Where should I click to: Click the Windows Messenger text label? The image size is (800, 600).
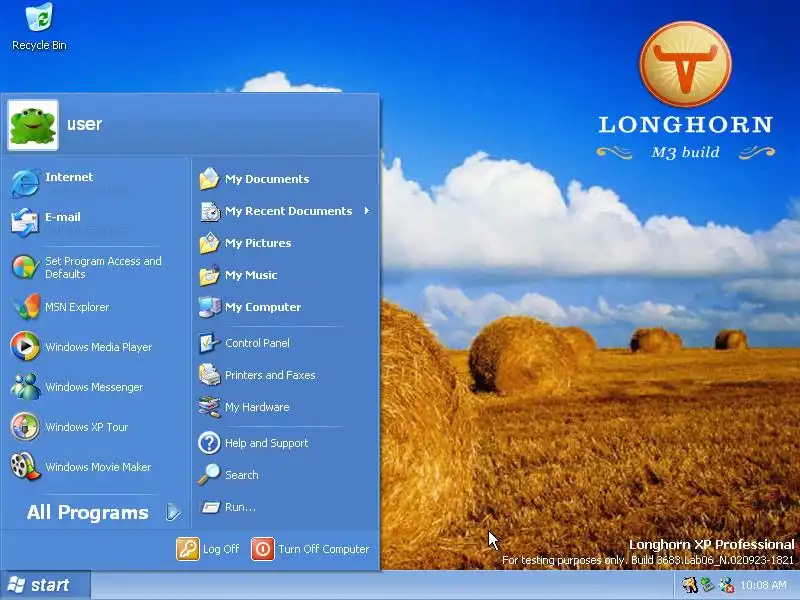[x=94, y=387]
